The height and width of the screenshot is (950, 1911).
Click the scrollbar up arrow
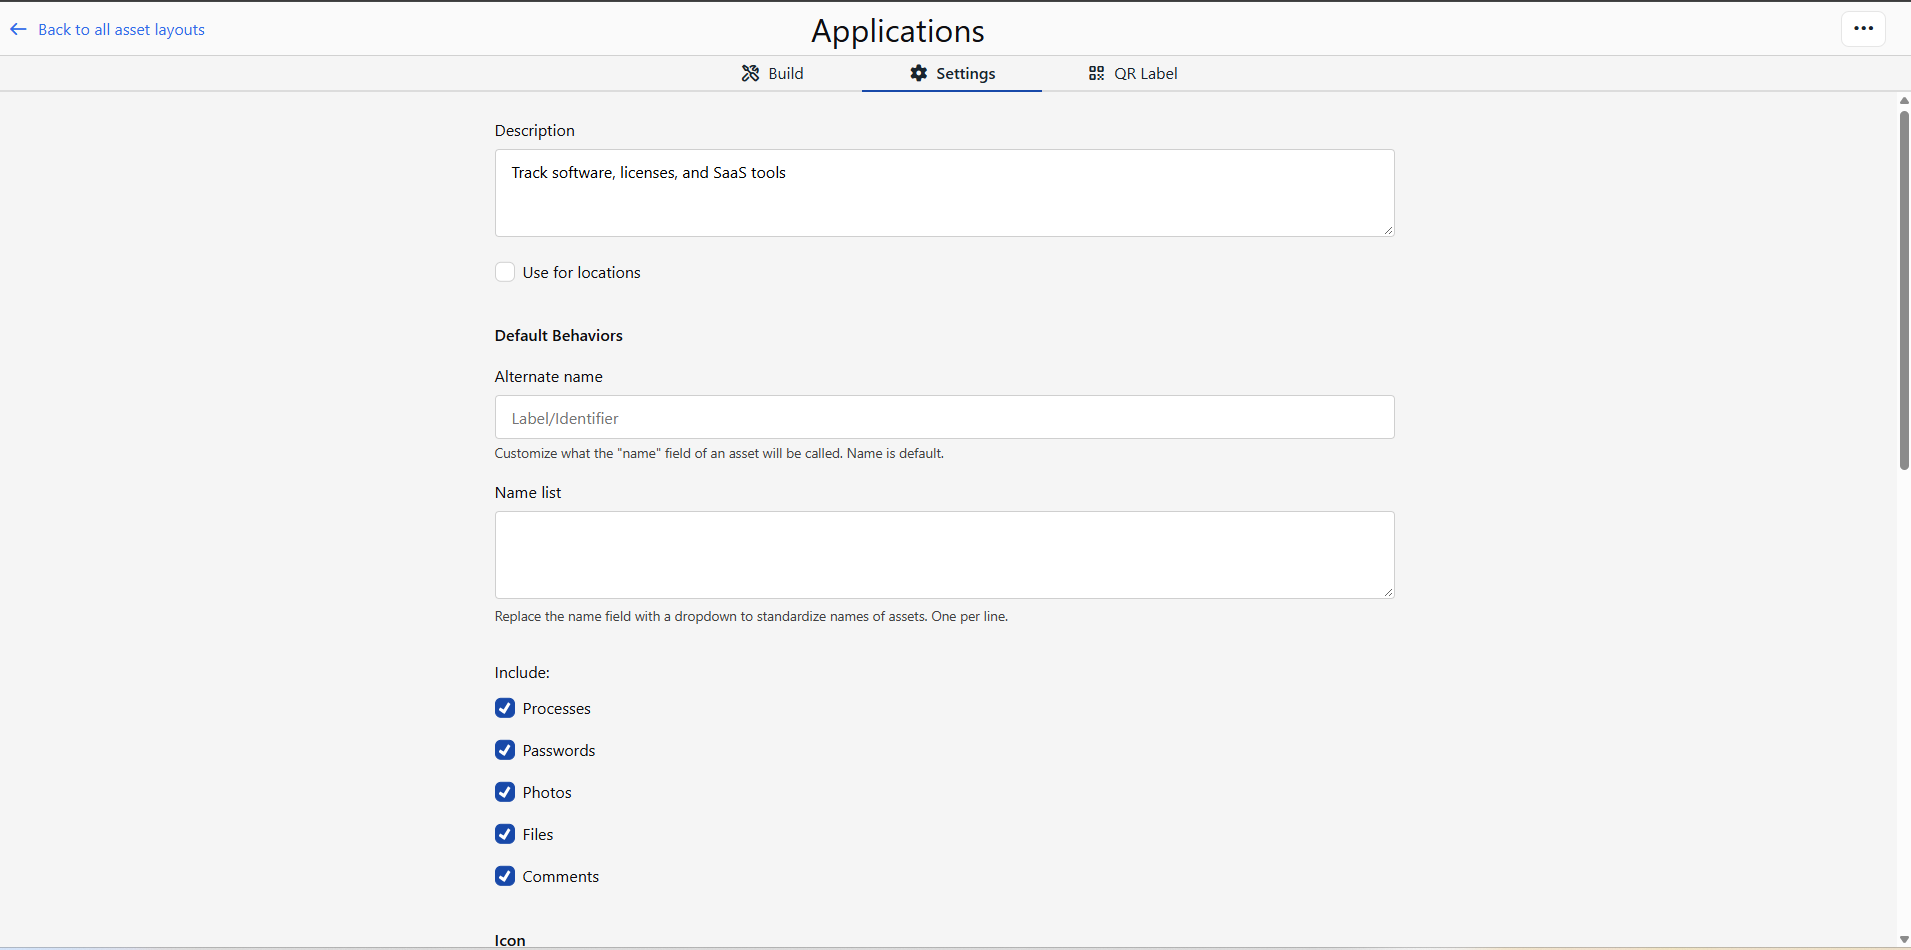click(x=1904, y=100)
